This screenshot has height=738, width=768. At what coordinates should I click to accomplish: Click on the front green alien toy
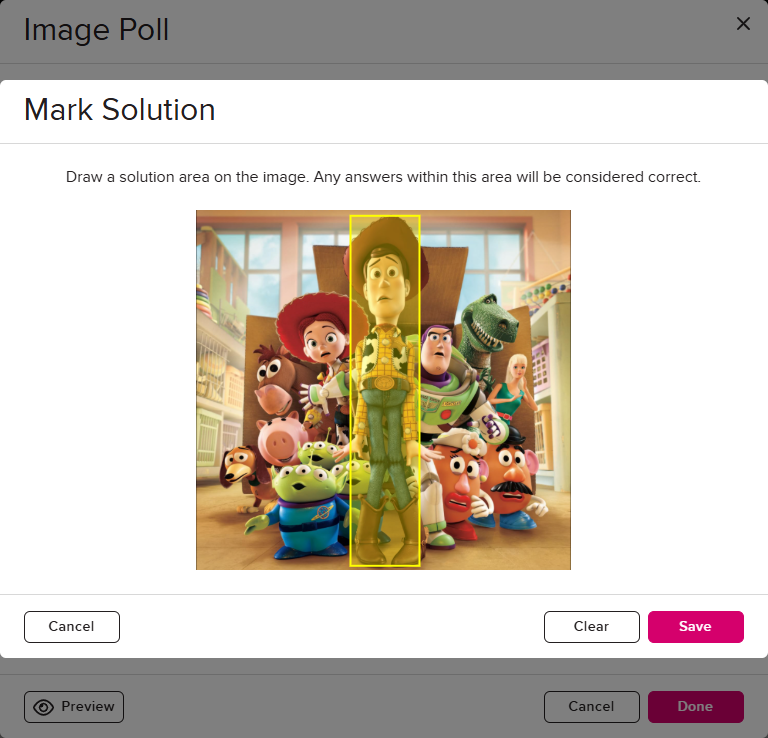coord(304,509)
